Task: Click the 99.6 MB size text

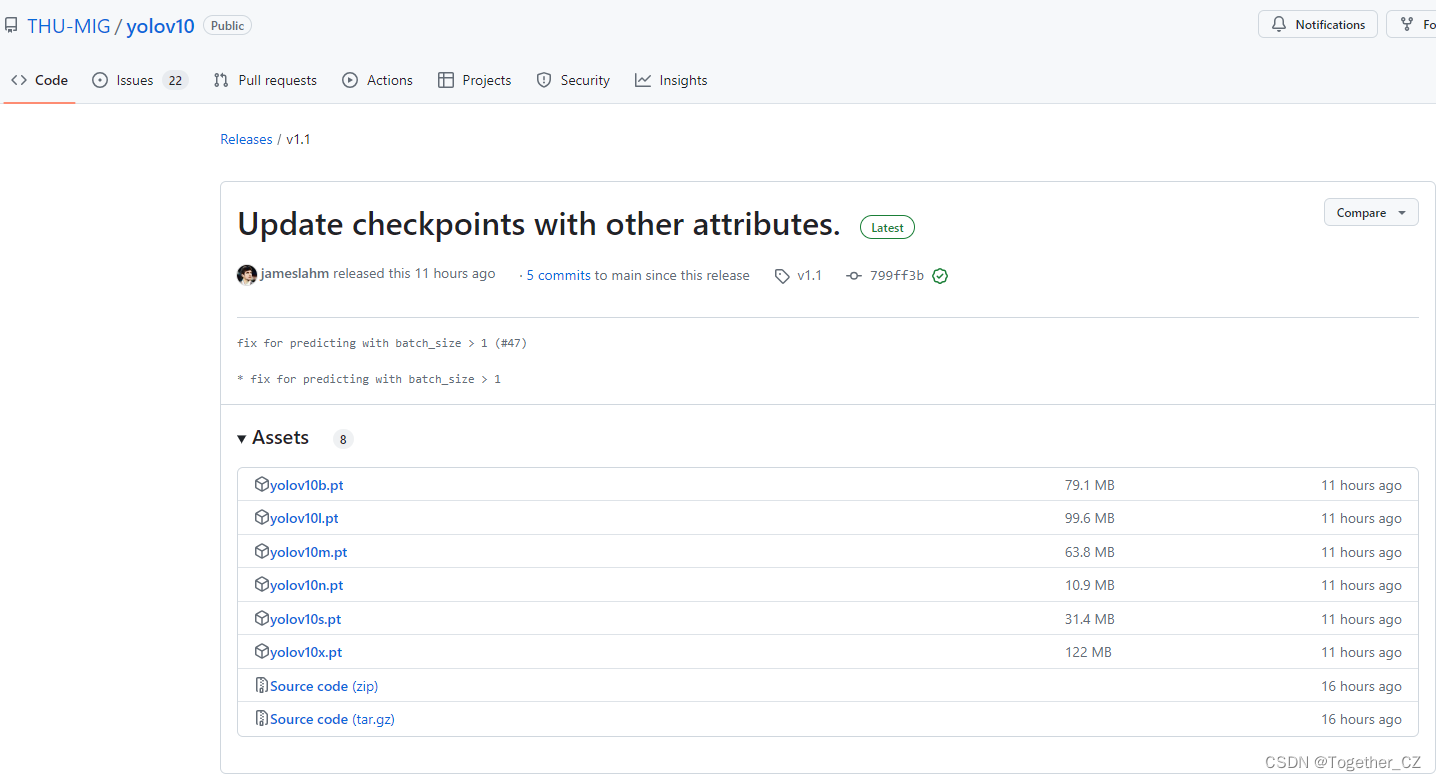Action: click(1089, 518)
